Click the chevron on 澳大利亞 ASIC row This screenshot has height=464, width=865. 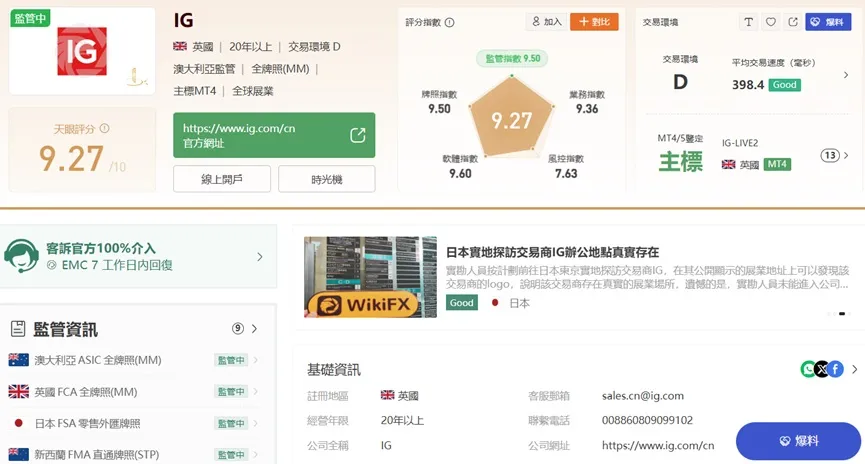click(255, 360)
